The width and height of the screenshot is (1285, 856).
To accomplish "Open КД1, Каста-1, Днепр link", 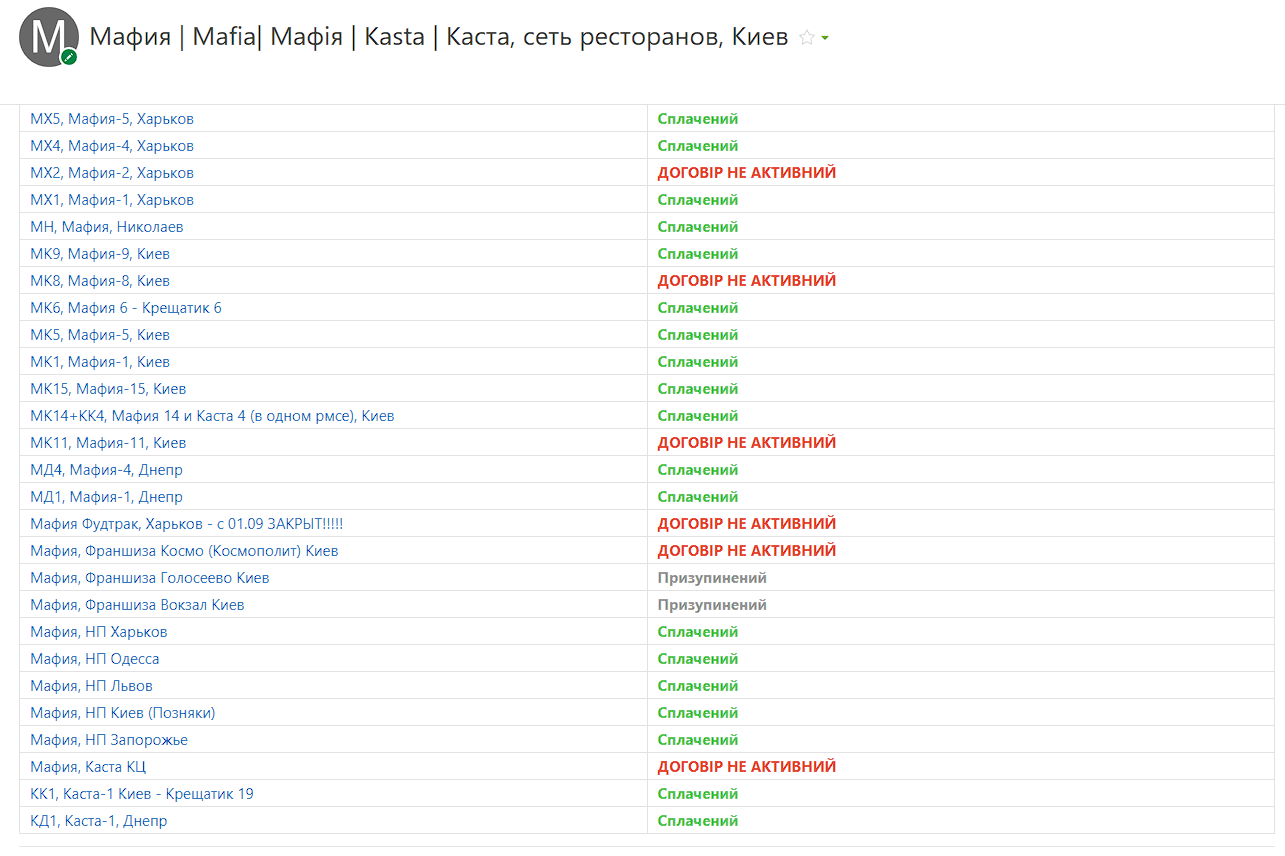I will tap(99, 821).
